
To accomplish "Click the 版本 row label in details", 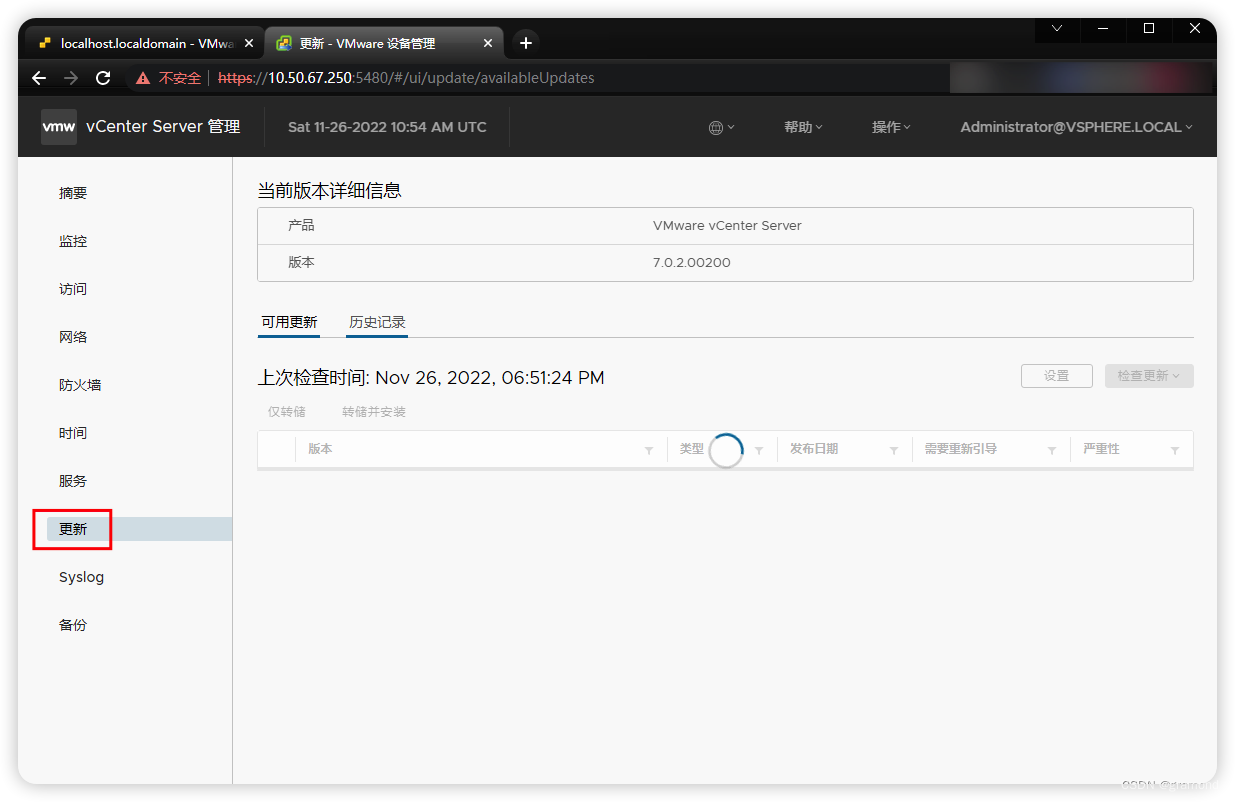I will (x=301, y=263).
